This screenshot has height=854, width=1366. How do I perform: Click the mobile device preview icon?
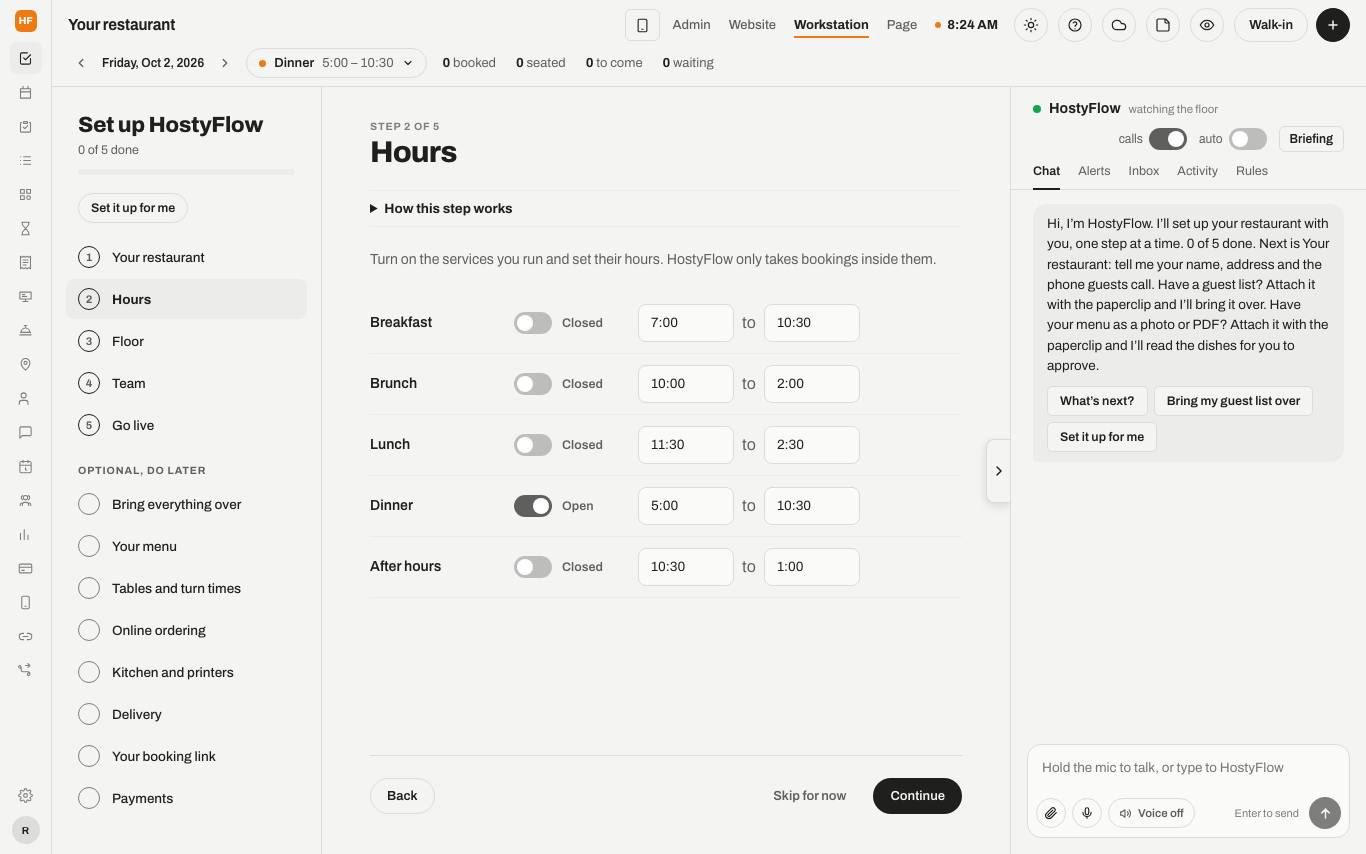pos(642,25)
